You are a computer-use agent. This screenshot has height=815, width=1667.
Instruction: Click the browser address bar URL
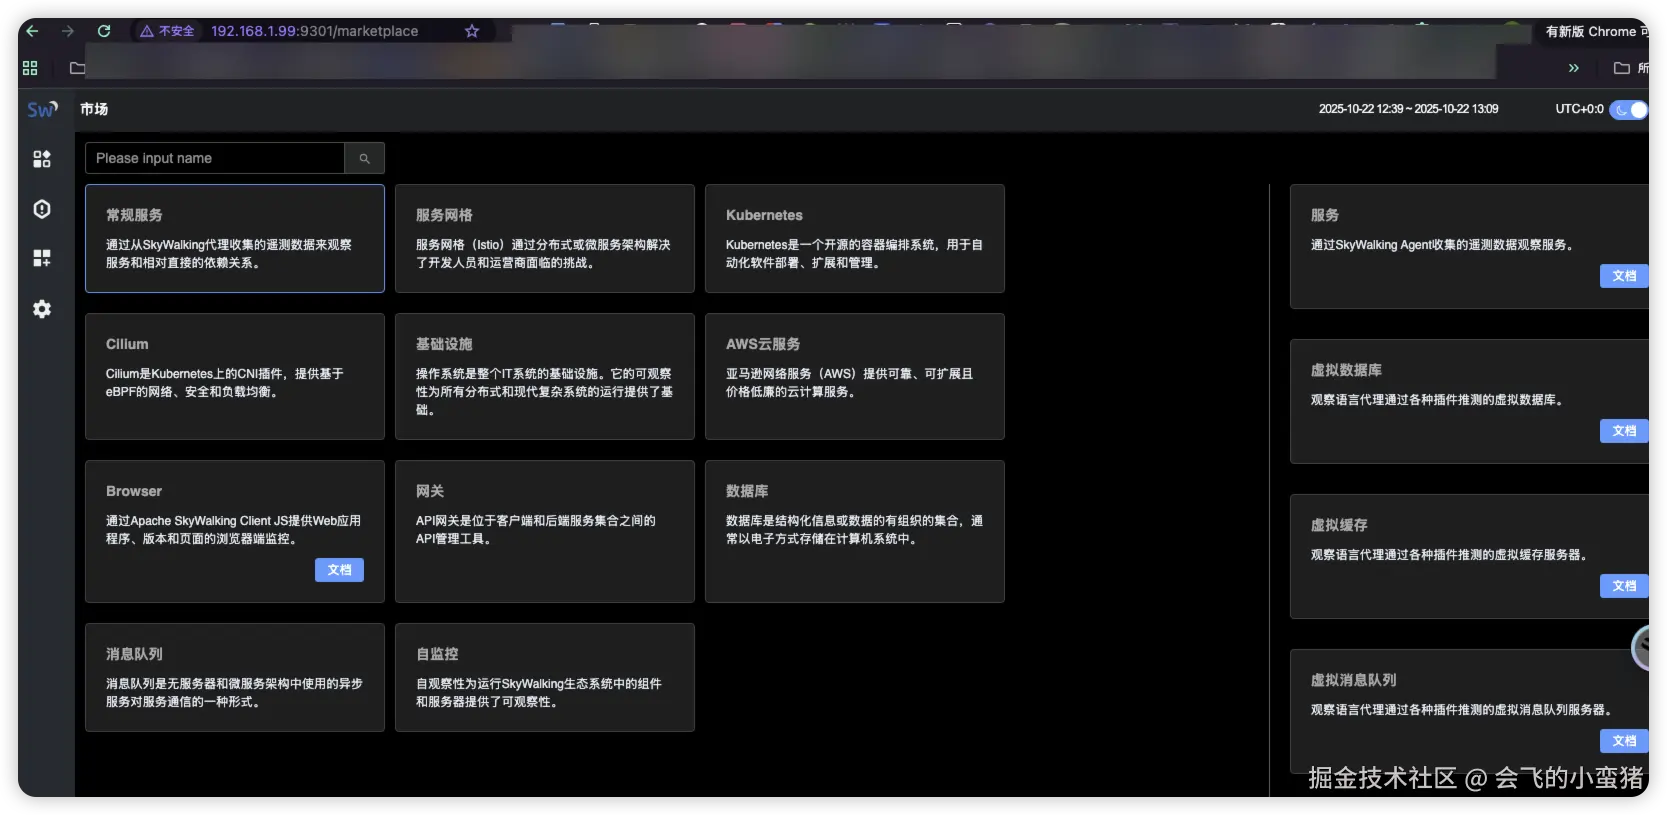point(314,31)
